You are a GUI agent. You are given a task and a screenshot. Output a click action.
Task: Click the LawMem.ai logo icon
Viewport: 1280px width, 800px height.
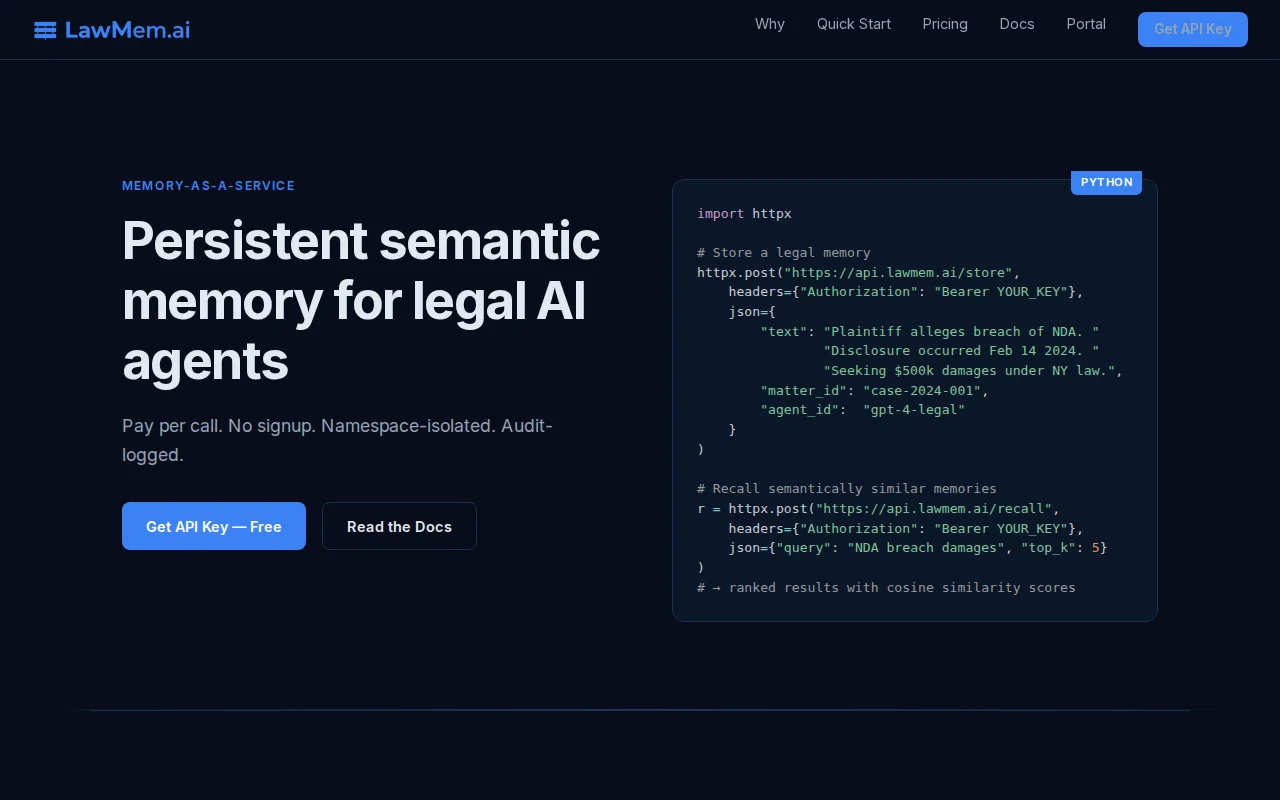tap(45, 30)
